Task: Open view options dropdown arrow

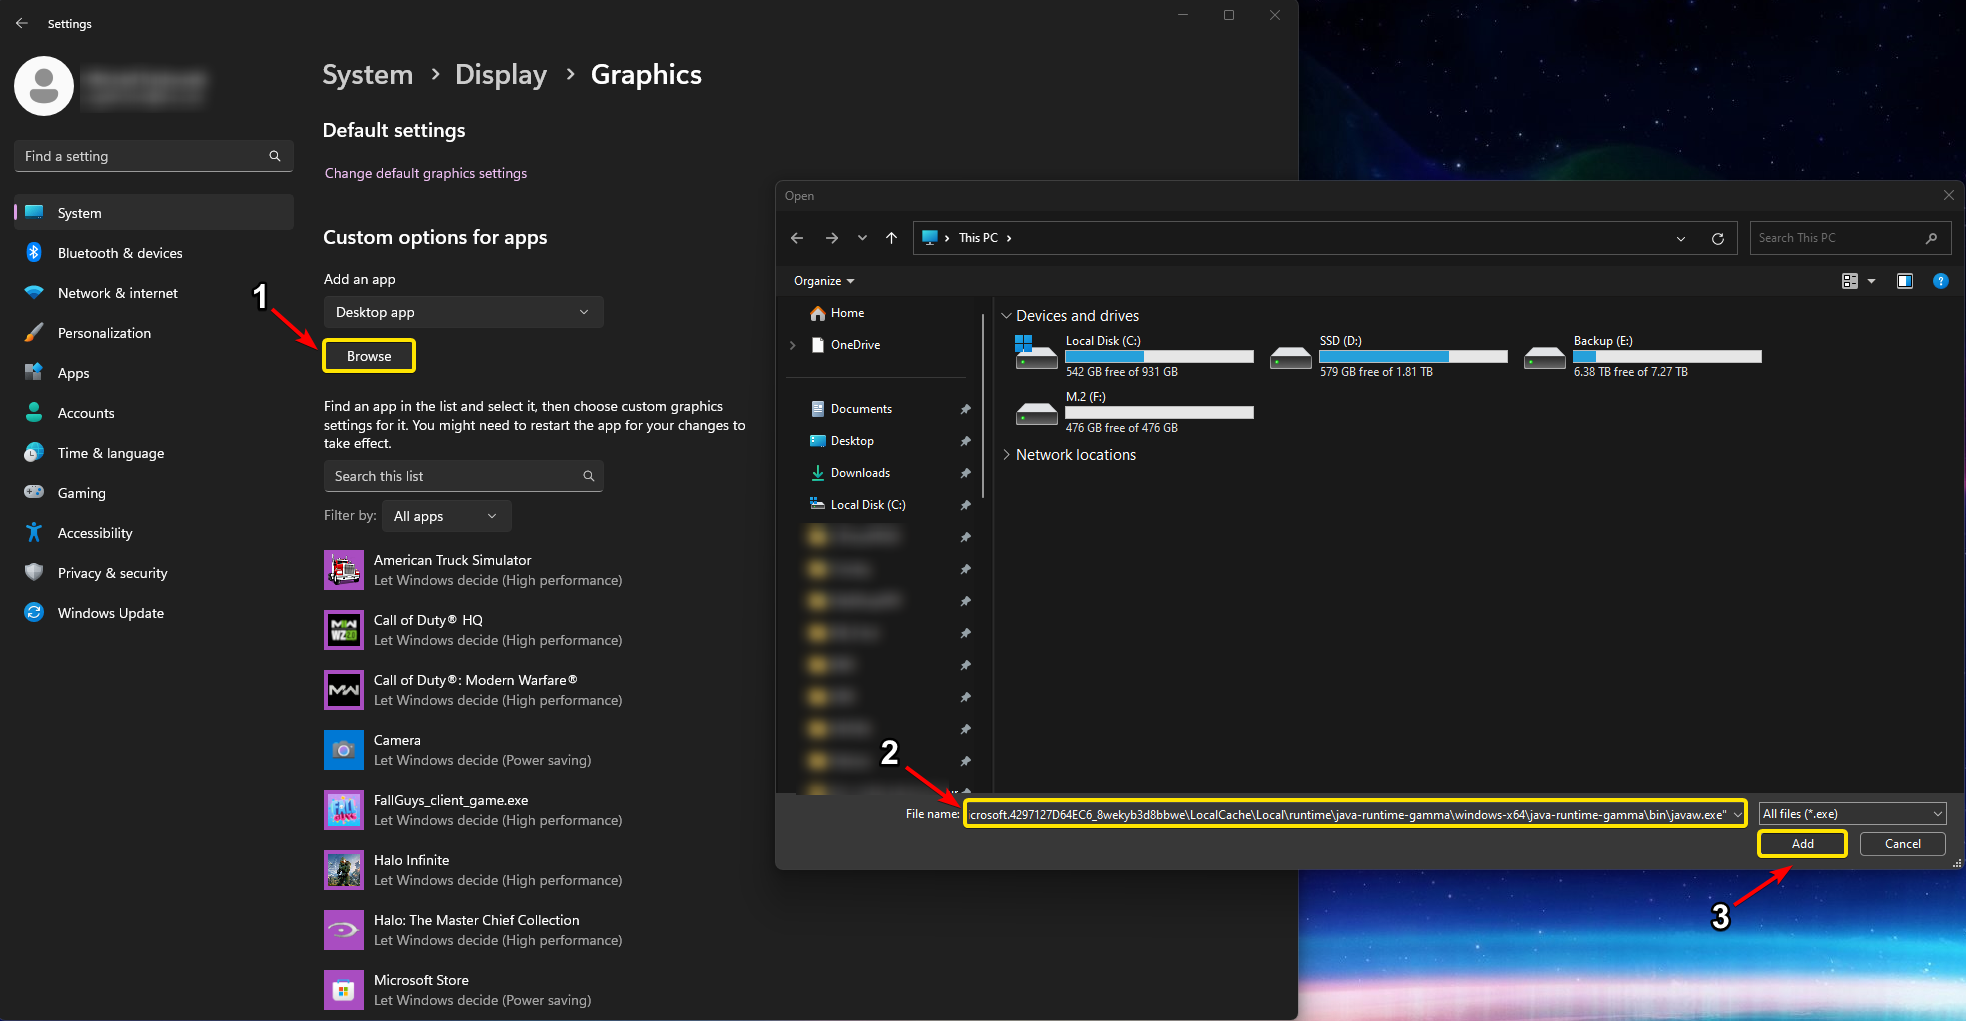Action: point(1872,281)
